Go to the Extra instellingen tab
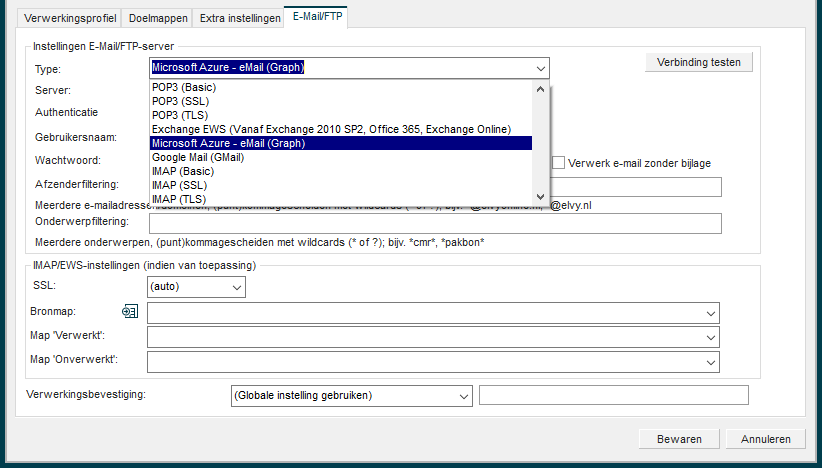The width and height of the screenshot is (822, 468). pos(240,18)
